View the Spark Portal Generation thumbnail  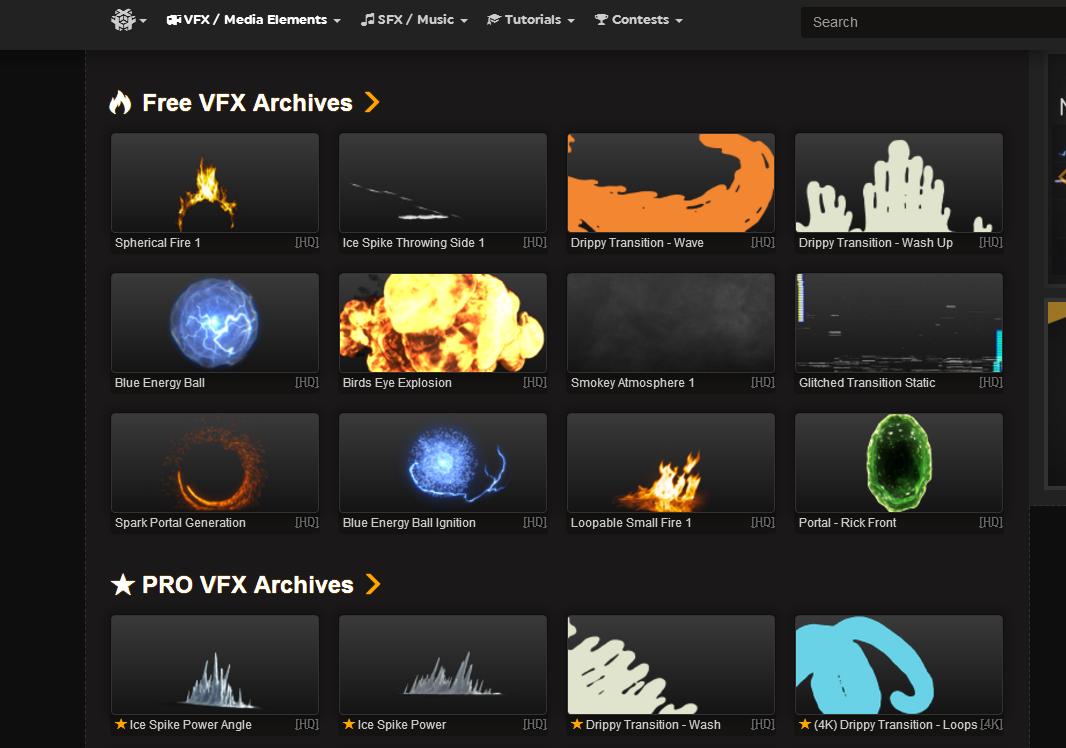[x=215, y=463]
